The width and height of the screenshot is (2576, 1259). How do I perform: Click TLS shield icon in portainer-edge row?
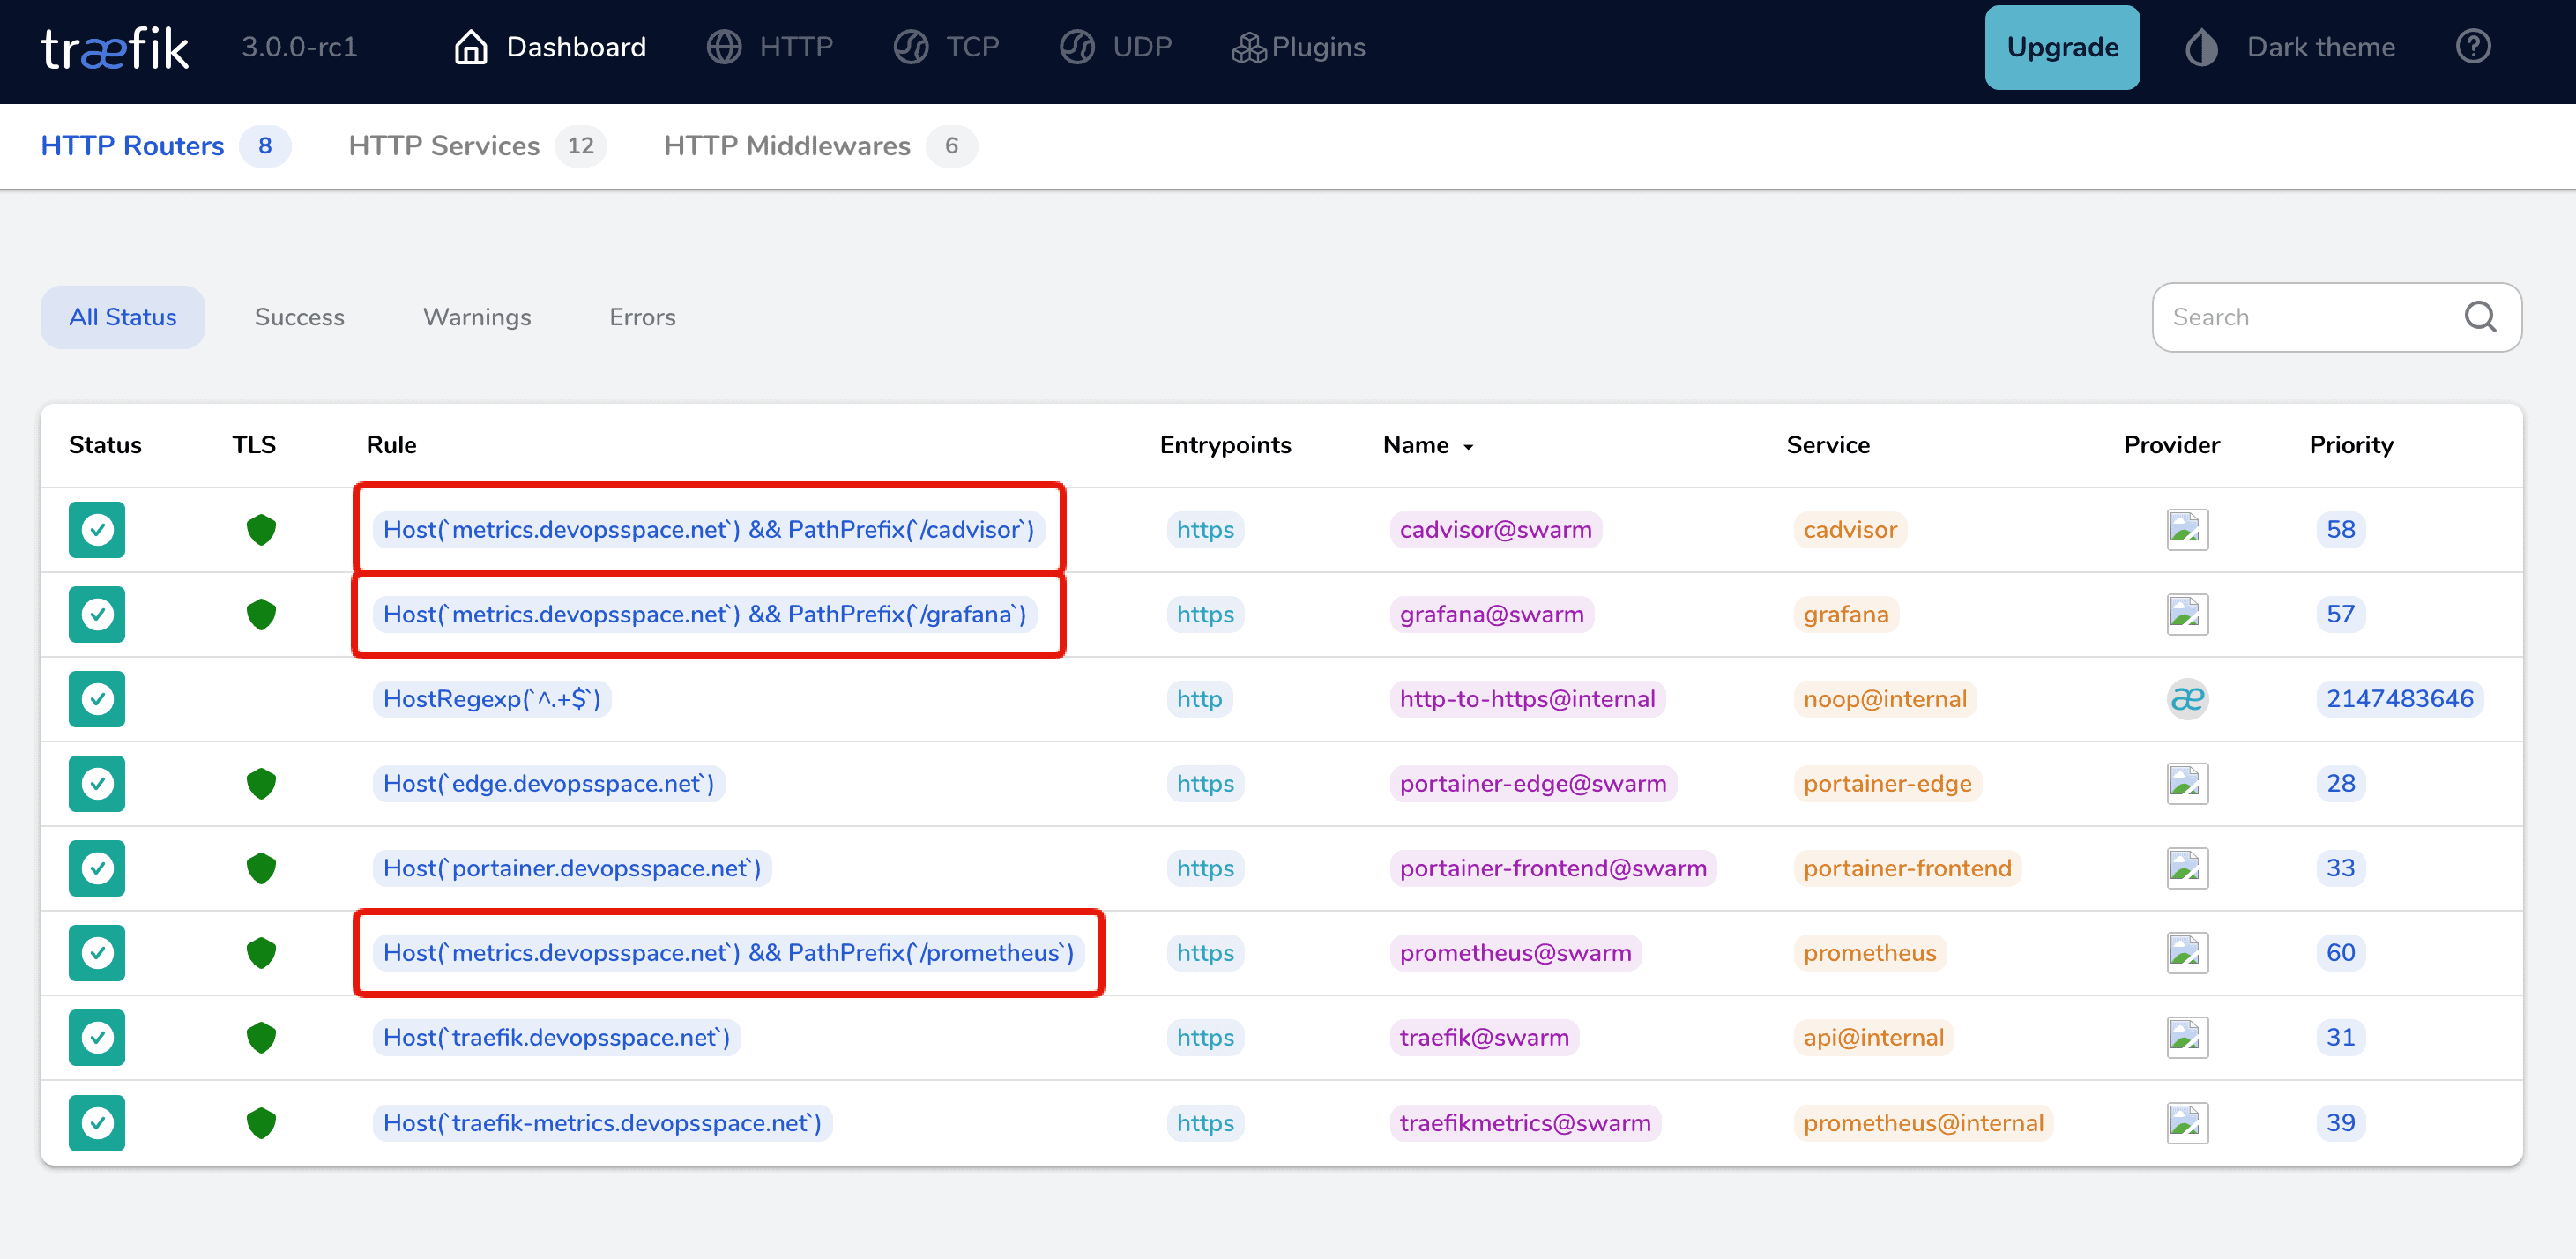coord(261,783)
